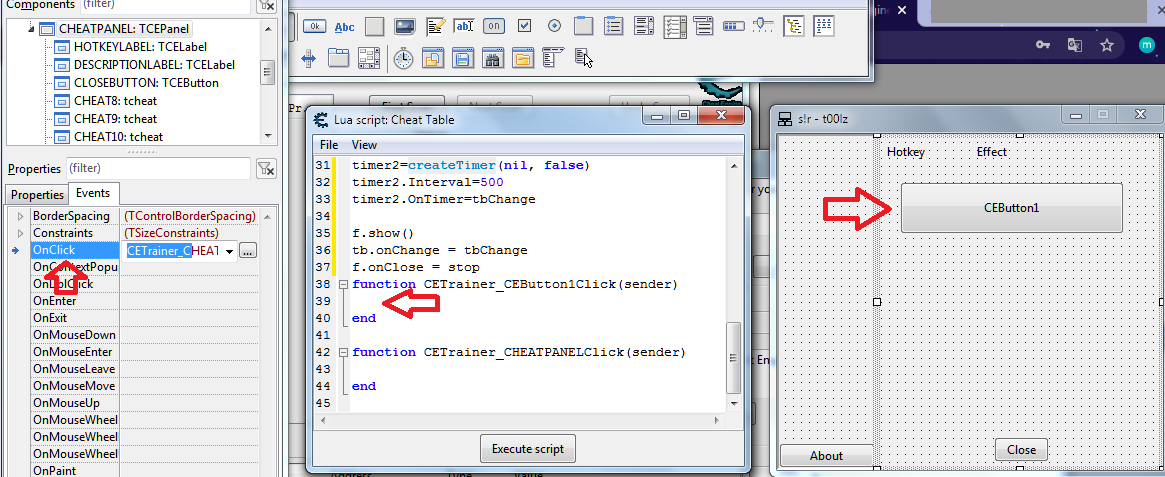Click the About button on trainer form

click(825, 455)
